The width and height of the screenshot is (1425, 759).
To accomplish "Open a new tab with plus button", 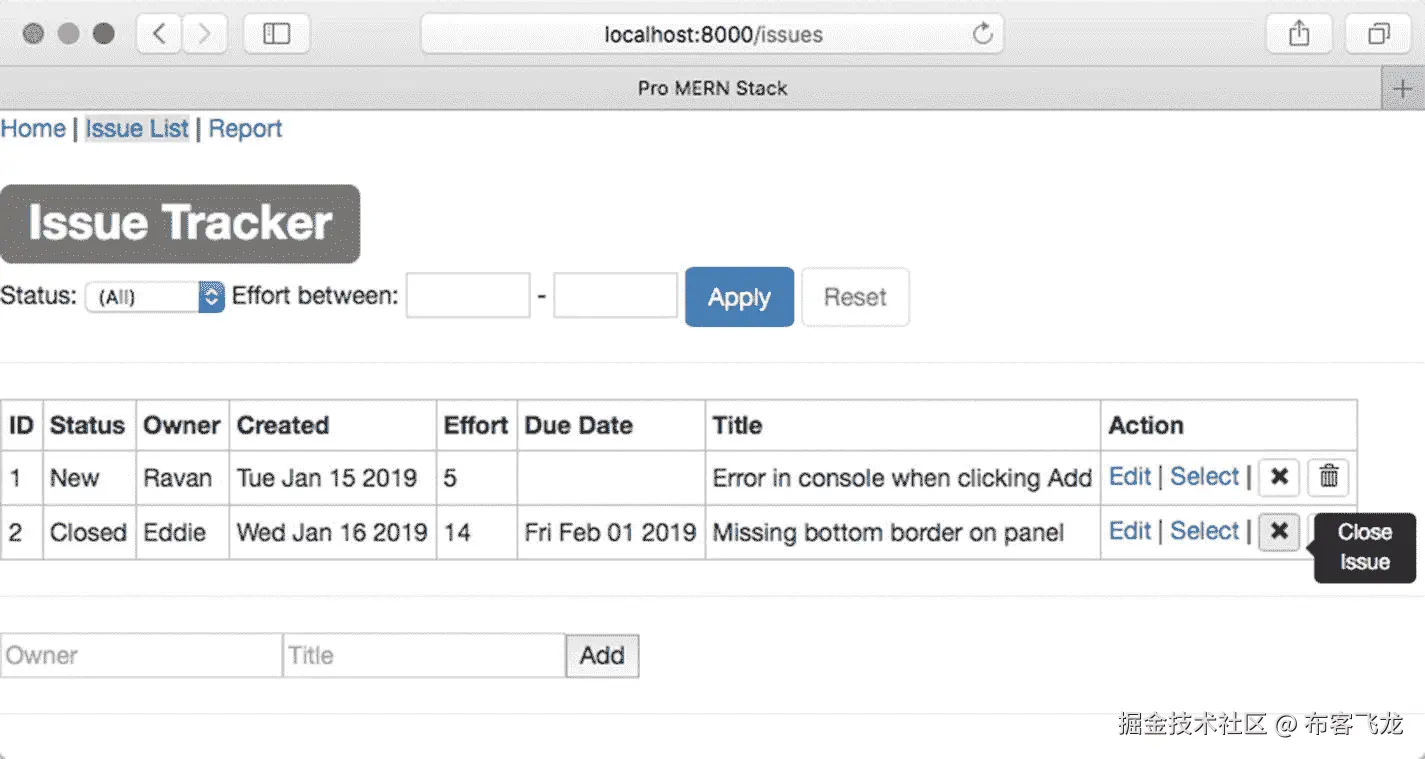I will coord(1402,89).
